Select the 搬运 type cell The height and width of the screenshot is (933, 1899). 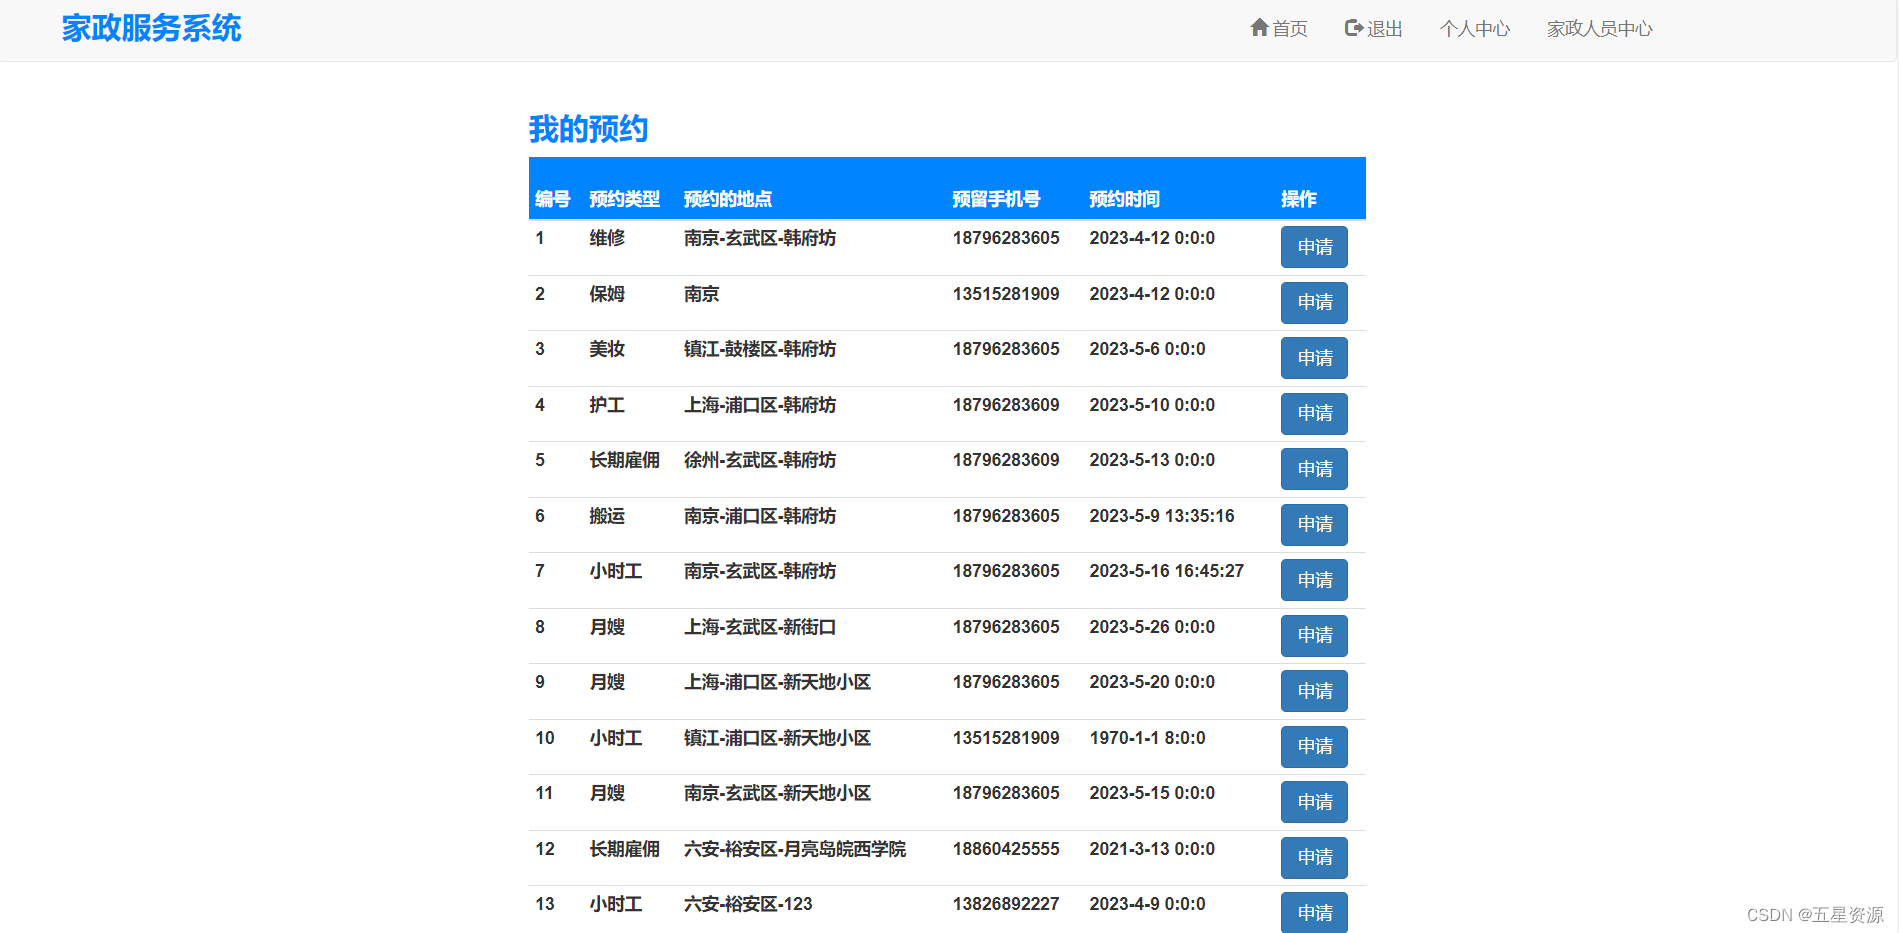pyautogui.click(x=607, y=516)
